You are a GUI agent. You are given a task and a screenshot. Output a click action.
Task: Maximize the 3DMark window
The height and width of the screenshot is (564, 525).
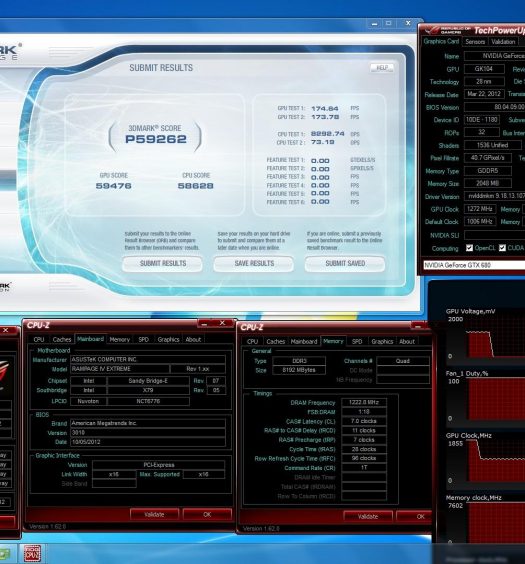(x=389, y=23)
